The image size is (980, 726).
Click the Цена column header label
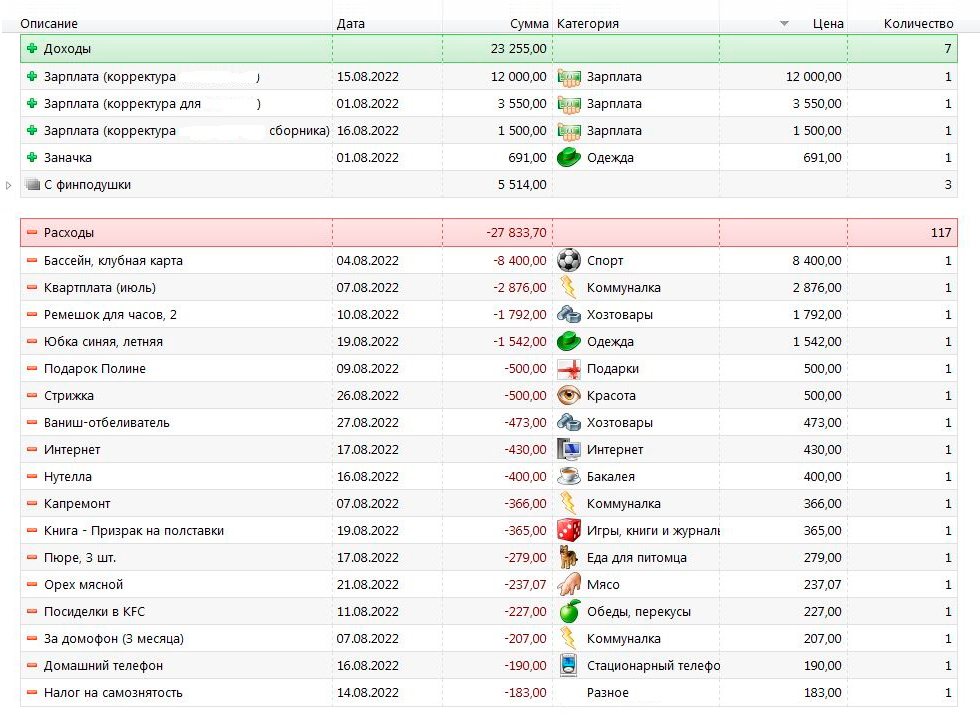point(828,24)
